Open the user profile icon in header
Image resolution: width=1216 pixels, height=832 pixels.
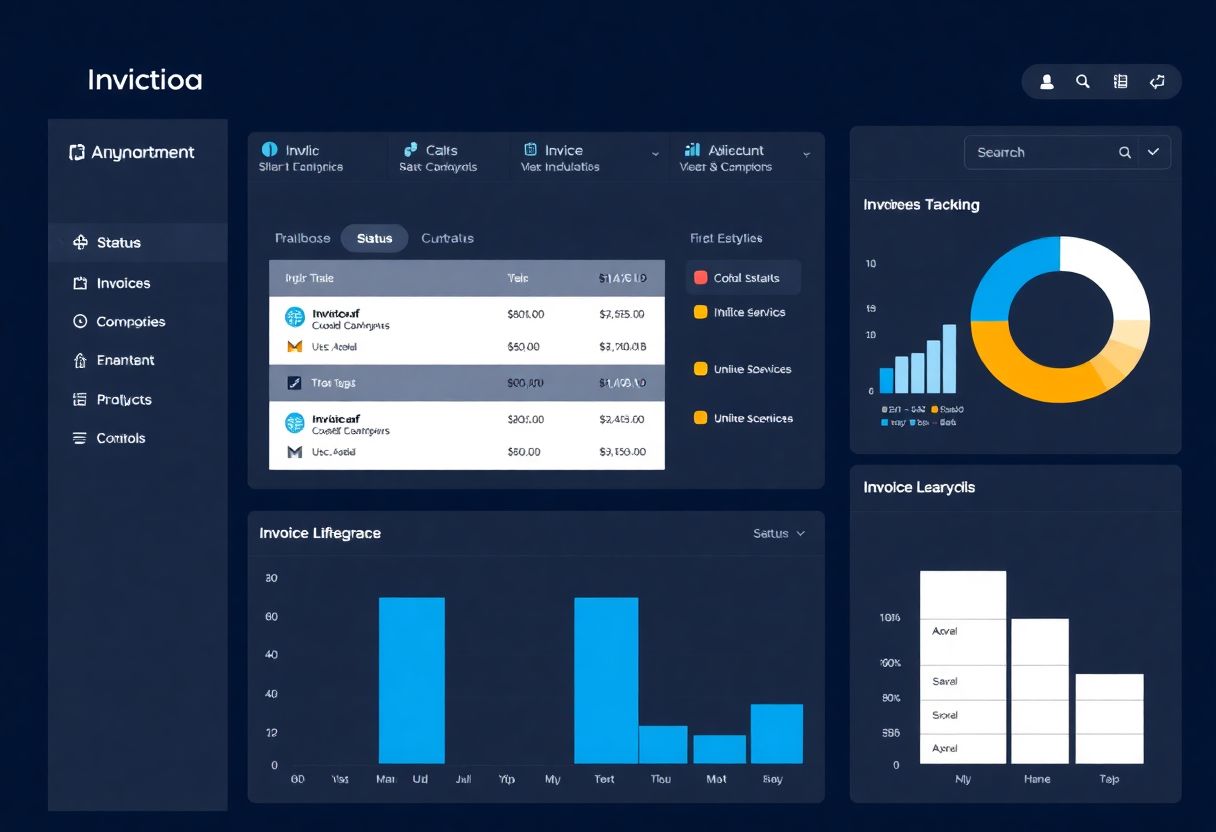coord(1047,82)
